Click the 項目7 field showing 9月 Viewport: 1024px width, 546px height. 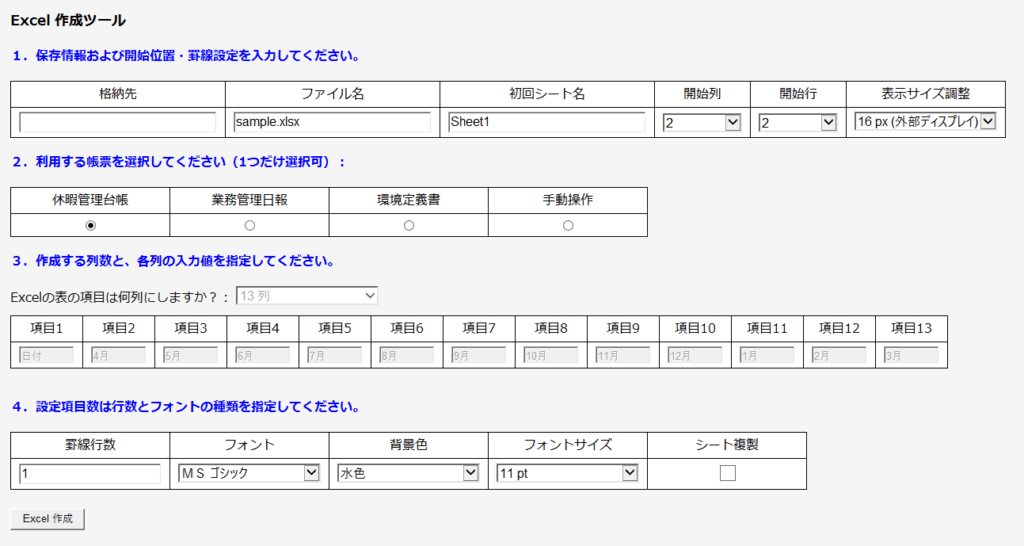[x=478, y=355]
